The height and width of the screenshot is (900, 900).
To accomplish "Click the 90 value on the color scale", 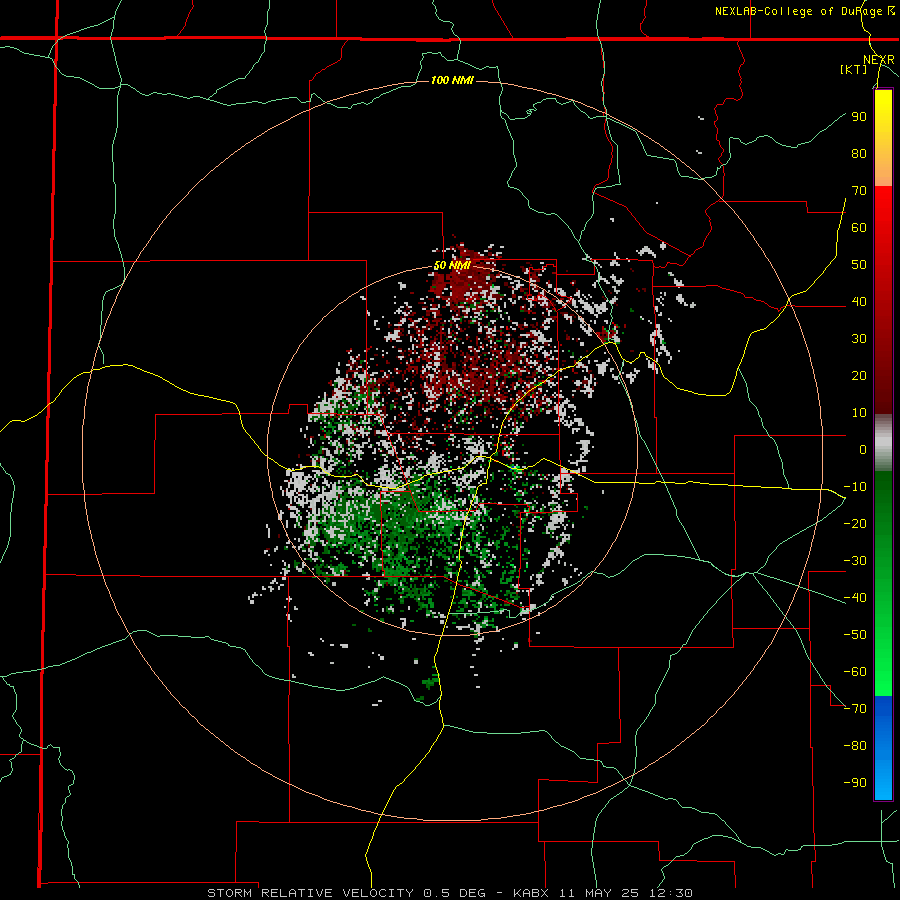I will tap(859, 117).
